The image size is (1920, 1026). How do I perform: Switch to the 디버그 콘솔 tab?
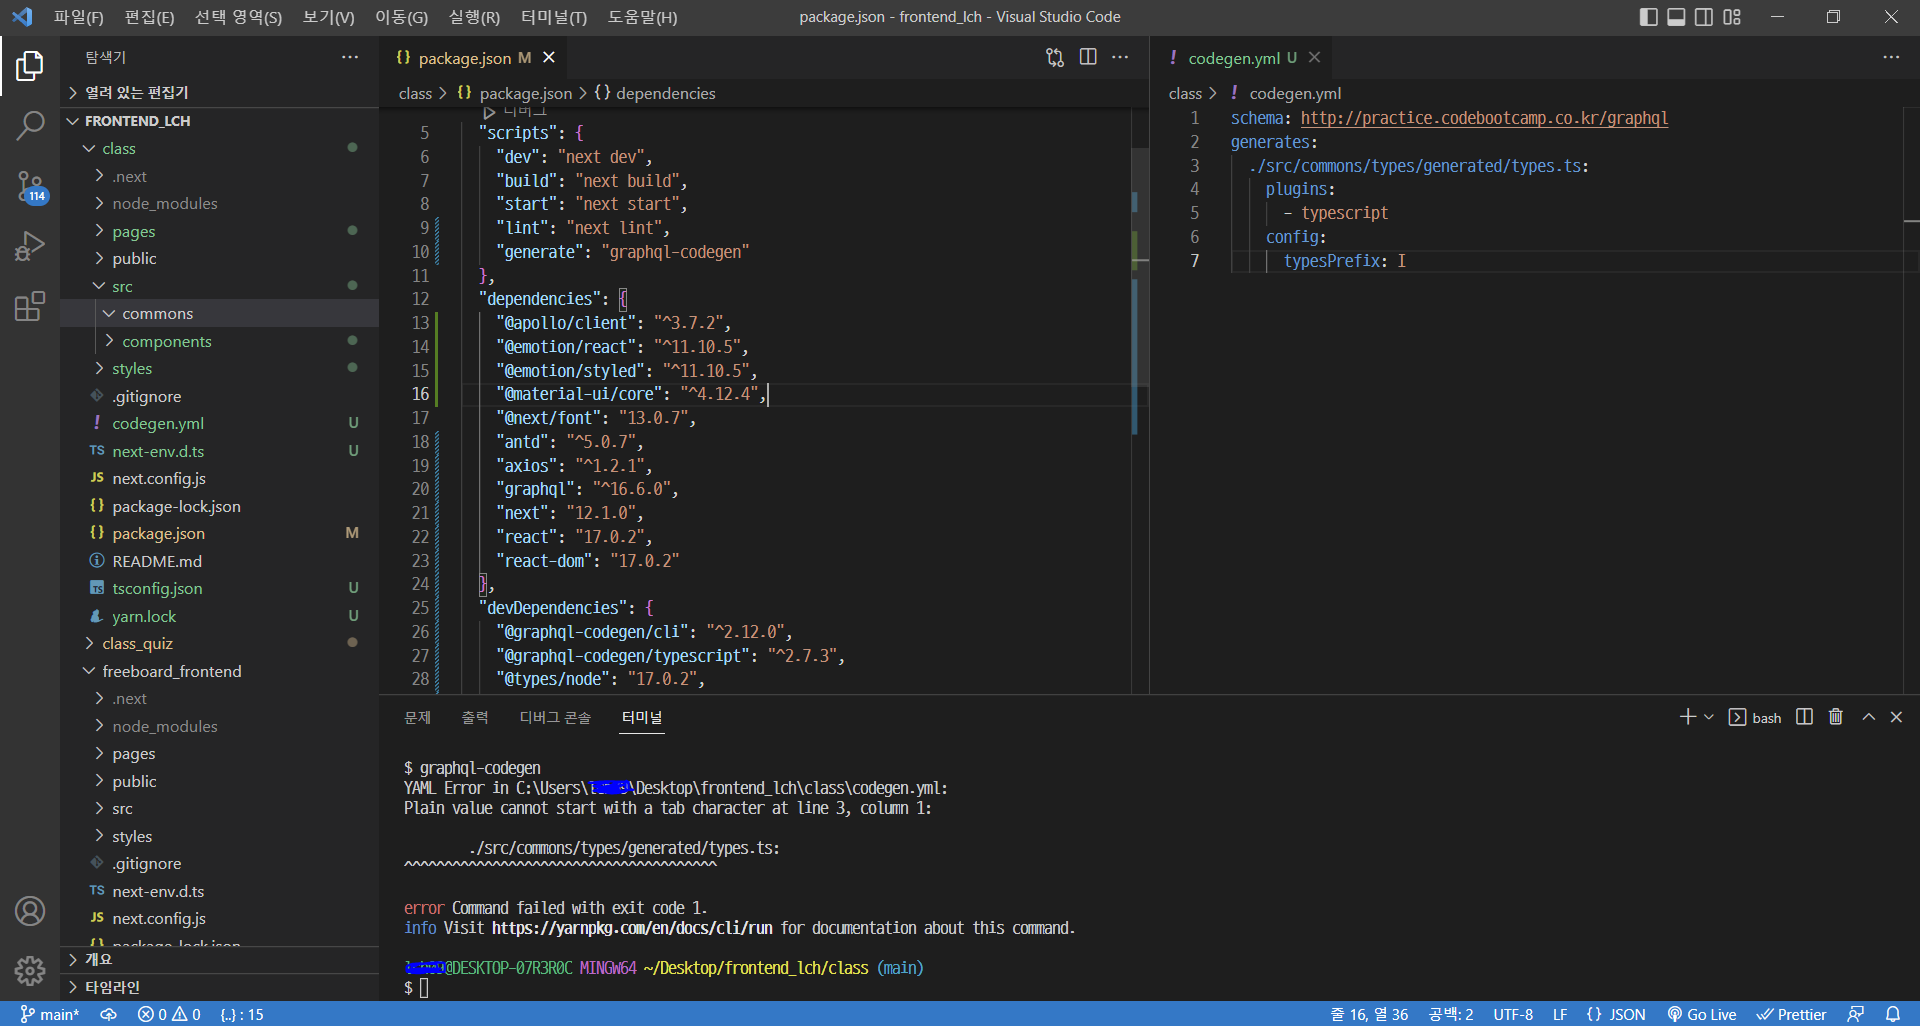click(x=555, y=717)
